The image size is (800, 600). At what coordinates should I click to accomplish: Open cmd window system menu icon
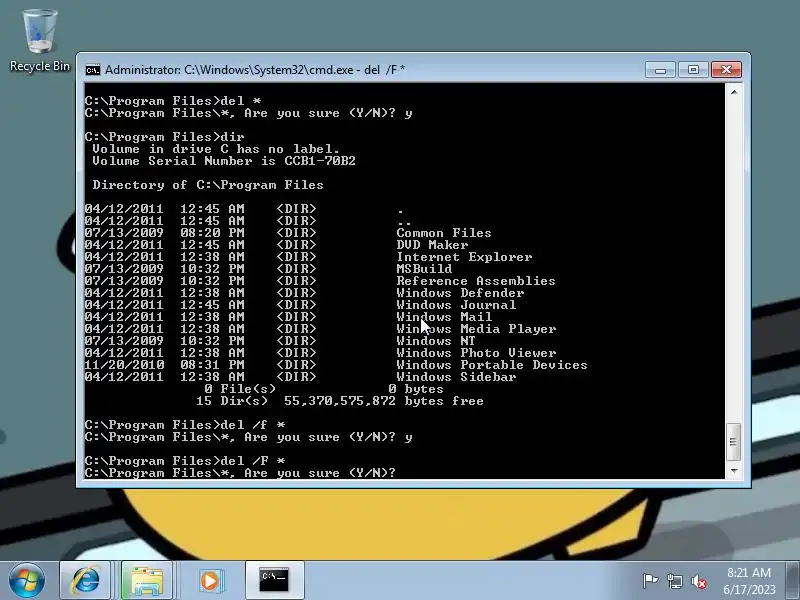(93, 70)
